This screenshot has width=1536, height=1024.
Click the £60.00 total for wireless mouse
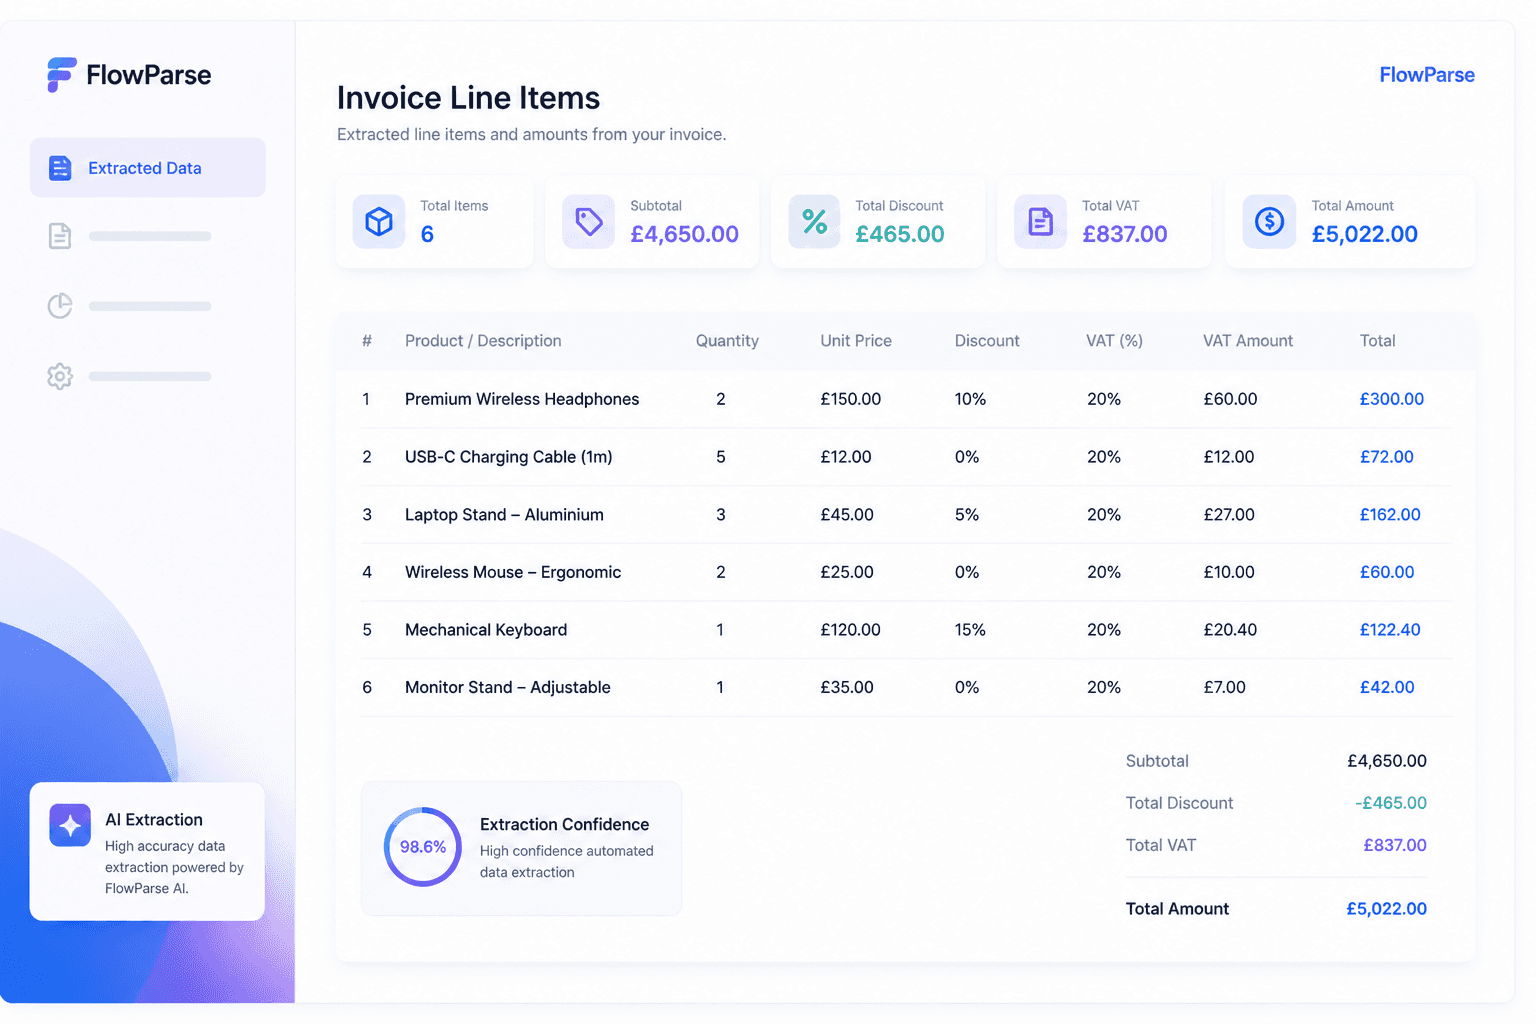click(x=1387, y=572)
